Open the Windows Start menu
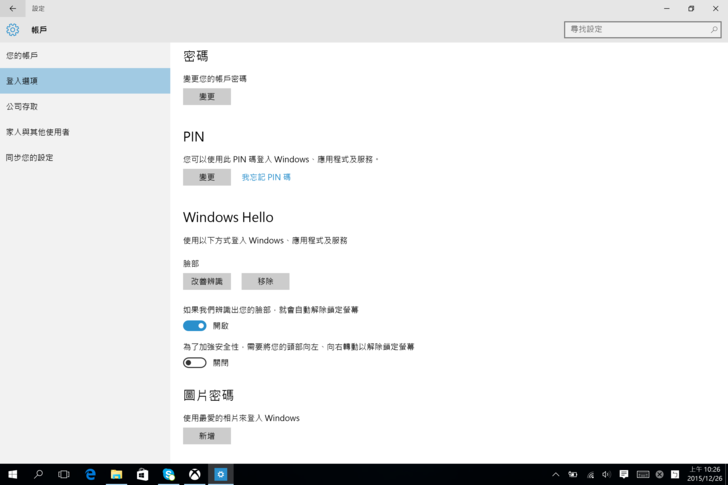The height and width of the screenshot is (485, 728). pos(13,474)
